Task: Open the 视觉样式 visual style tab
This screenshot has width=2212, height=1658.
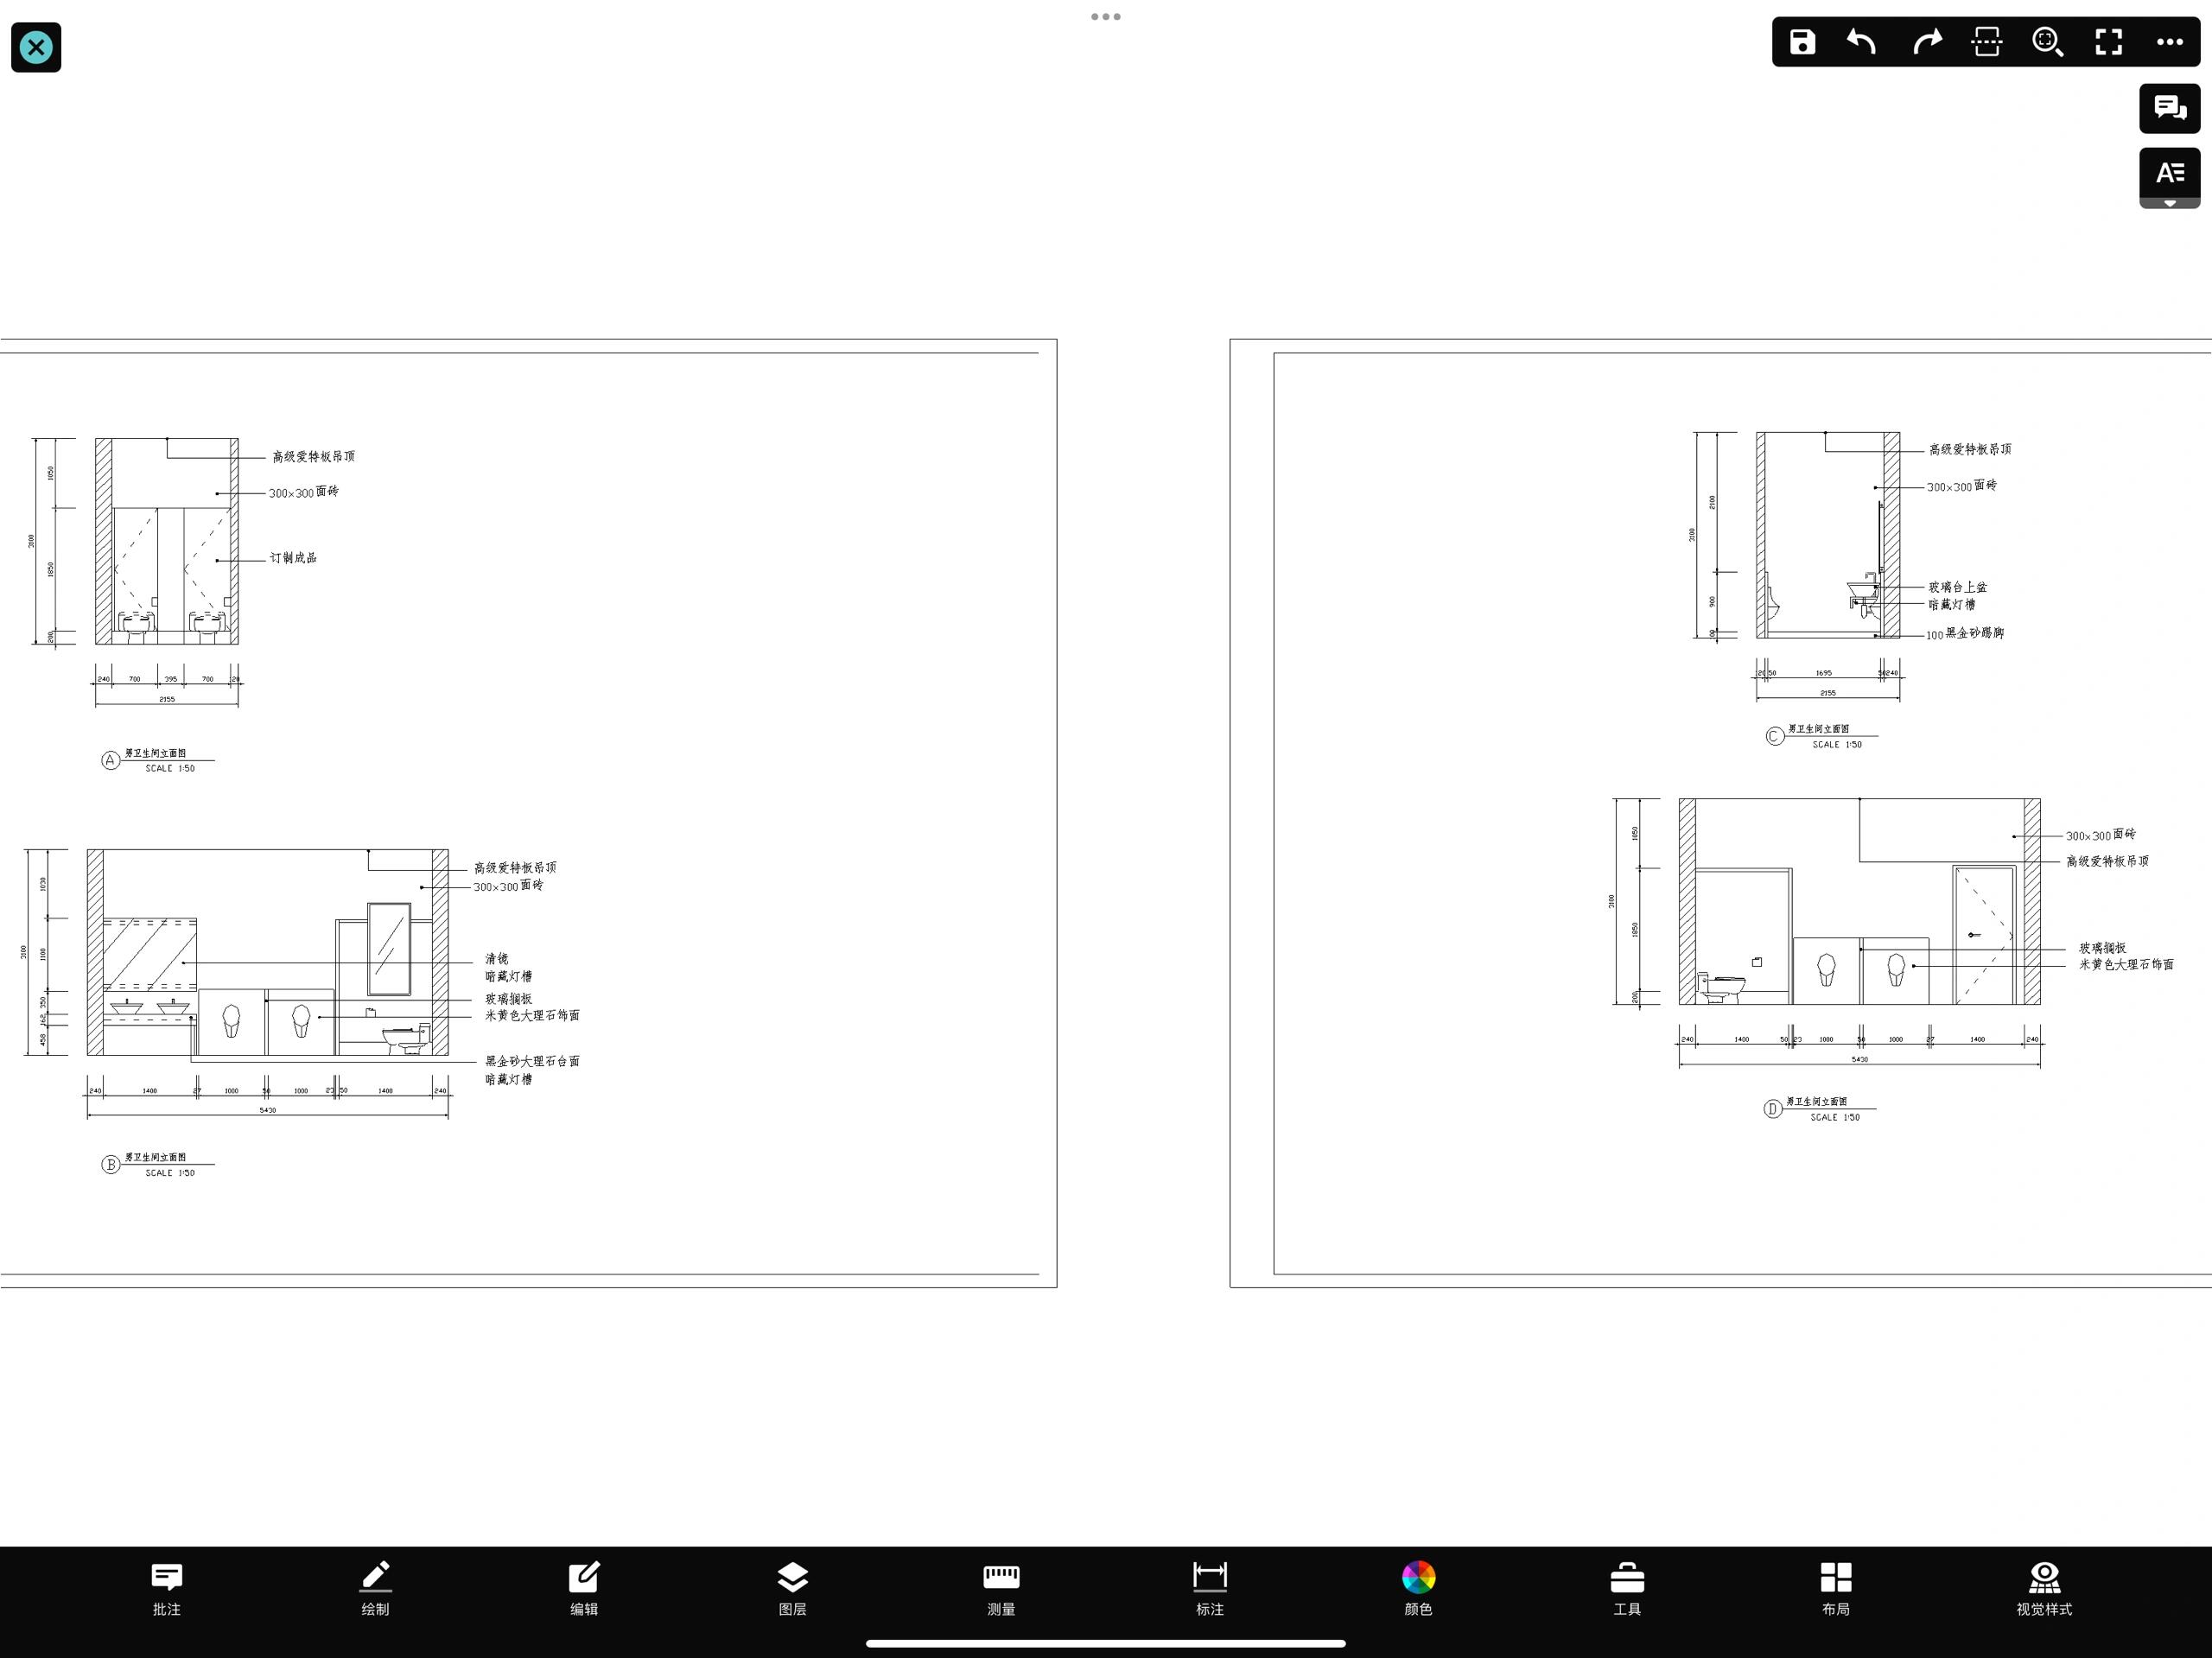Action: [x=2044, y=1589]
